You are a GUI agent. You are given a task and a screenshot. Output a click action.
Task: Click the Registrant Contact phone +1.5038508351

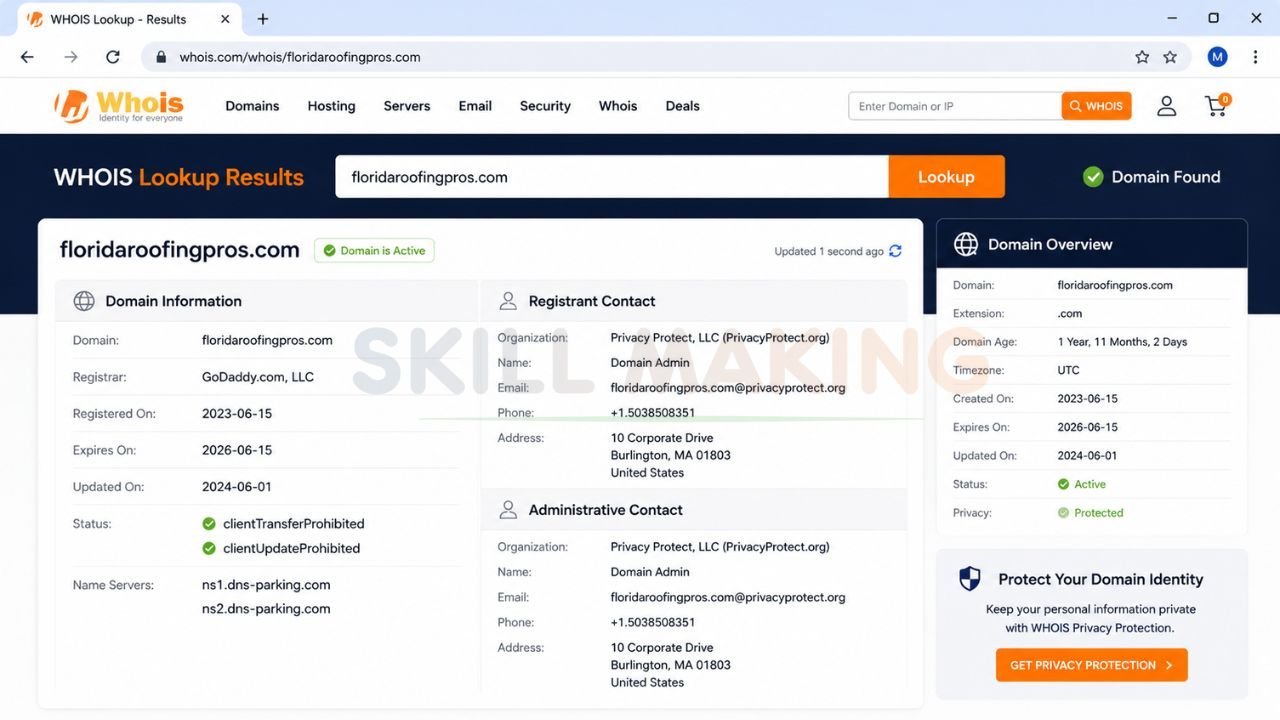click(653, 413)
